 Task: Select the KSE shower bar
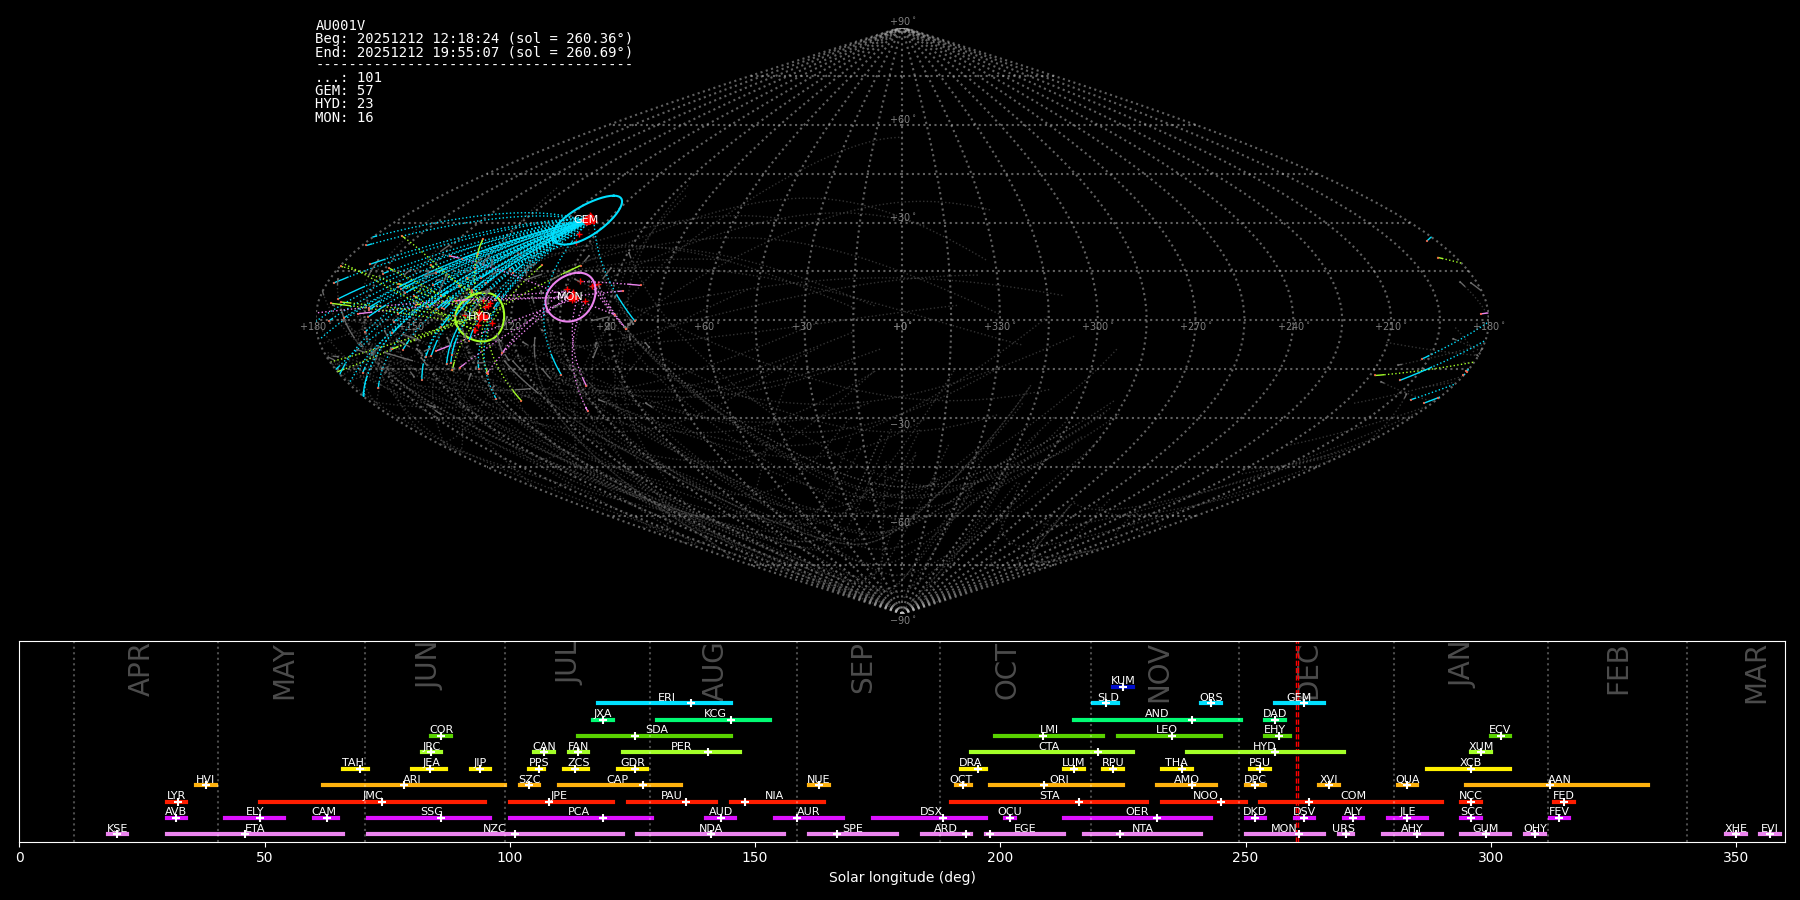[x=117, y=834]
